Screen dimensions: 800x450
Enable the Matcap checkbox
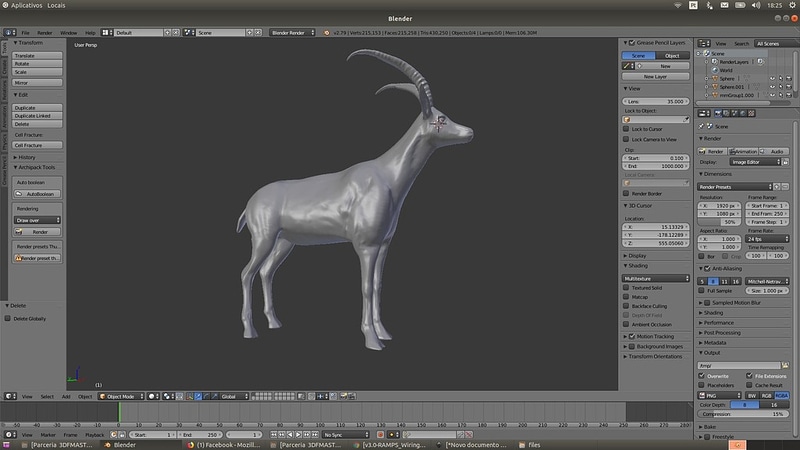[626, 296]
